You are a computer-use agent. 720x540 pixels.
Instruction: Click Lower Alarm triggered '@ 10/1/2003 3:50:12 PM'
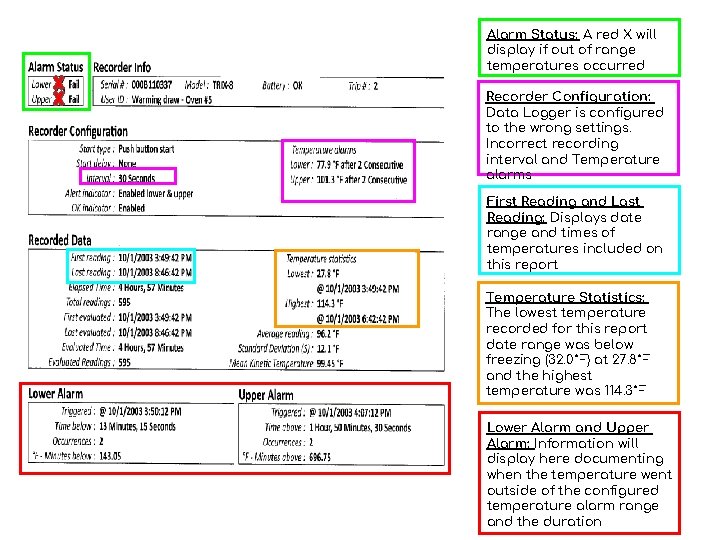click(x=140, y=411)
